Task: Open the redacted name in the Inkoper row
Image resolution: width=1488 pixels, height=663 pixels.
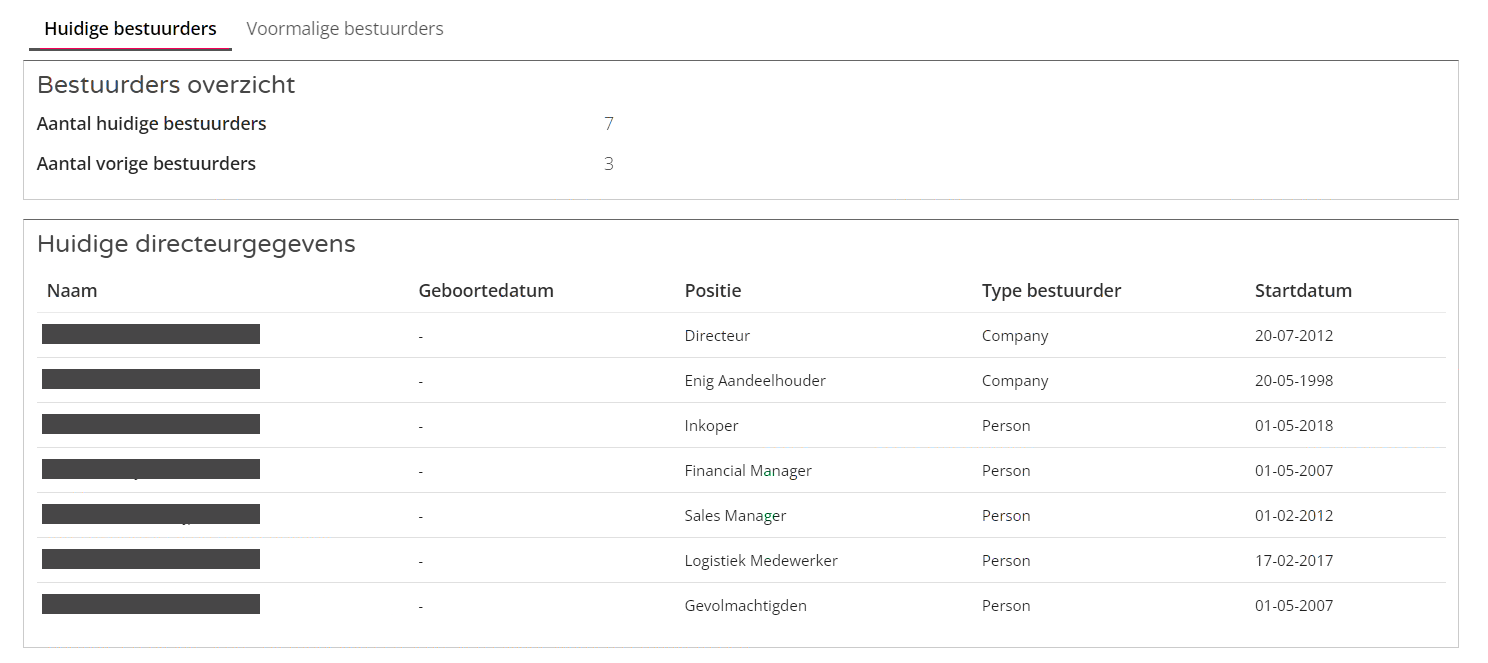Action: tap(151, 425)
